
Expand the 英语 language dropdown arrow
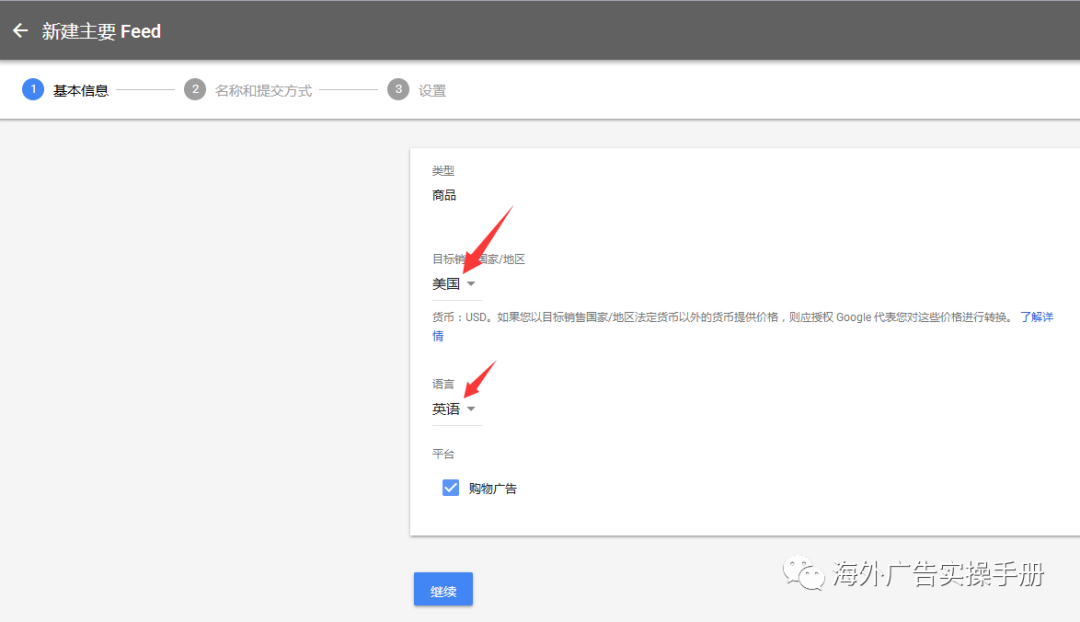pyautogui.click(x=471, y=409)
